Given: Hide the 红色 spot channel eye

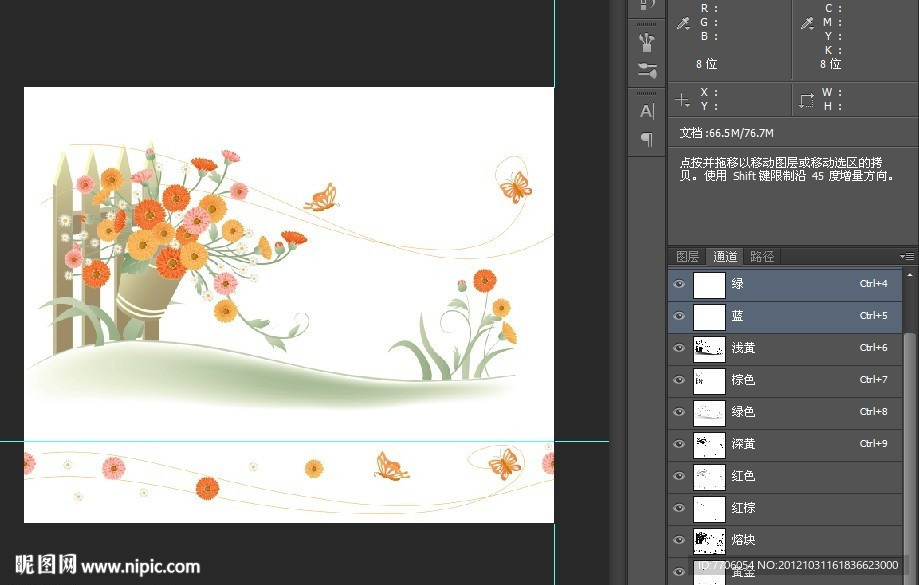Looking at the screenshot, I should tap(680, 476).
